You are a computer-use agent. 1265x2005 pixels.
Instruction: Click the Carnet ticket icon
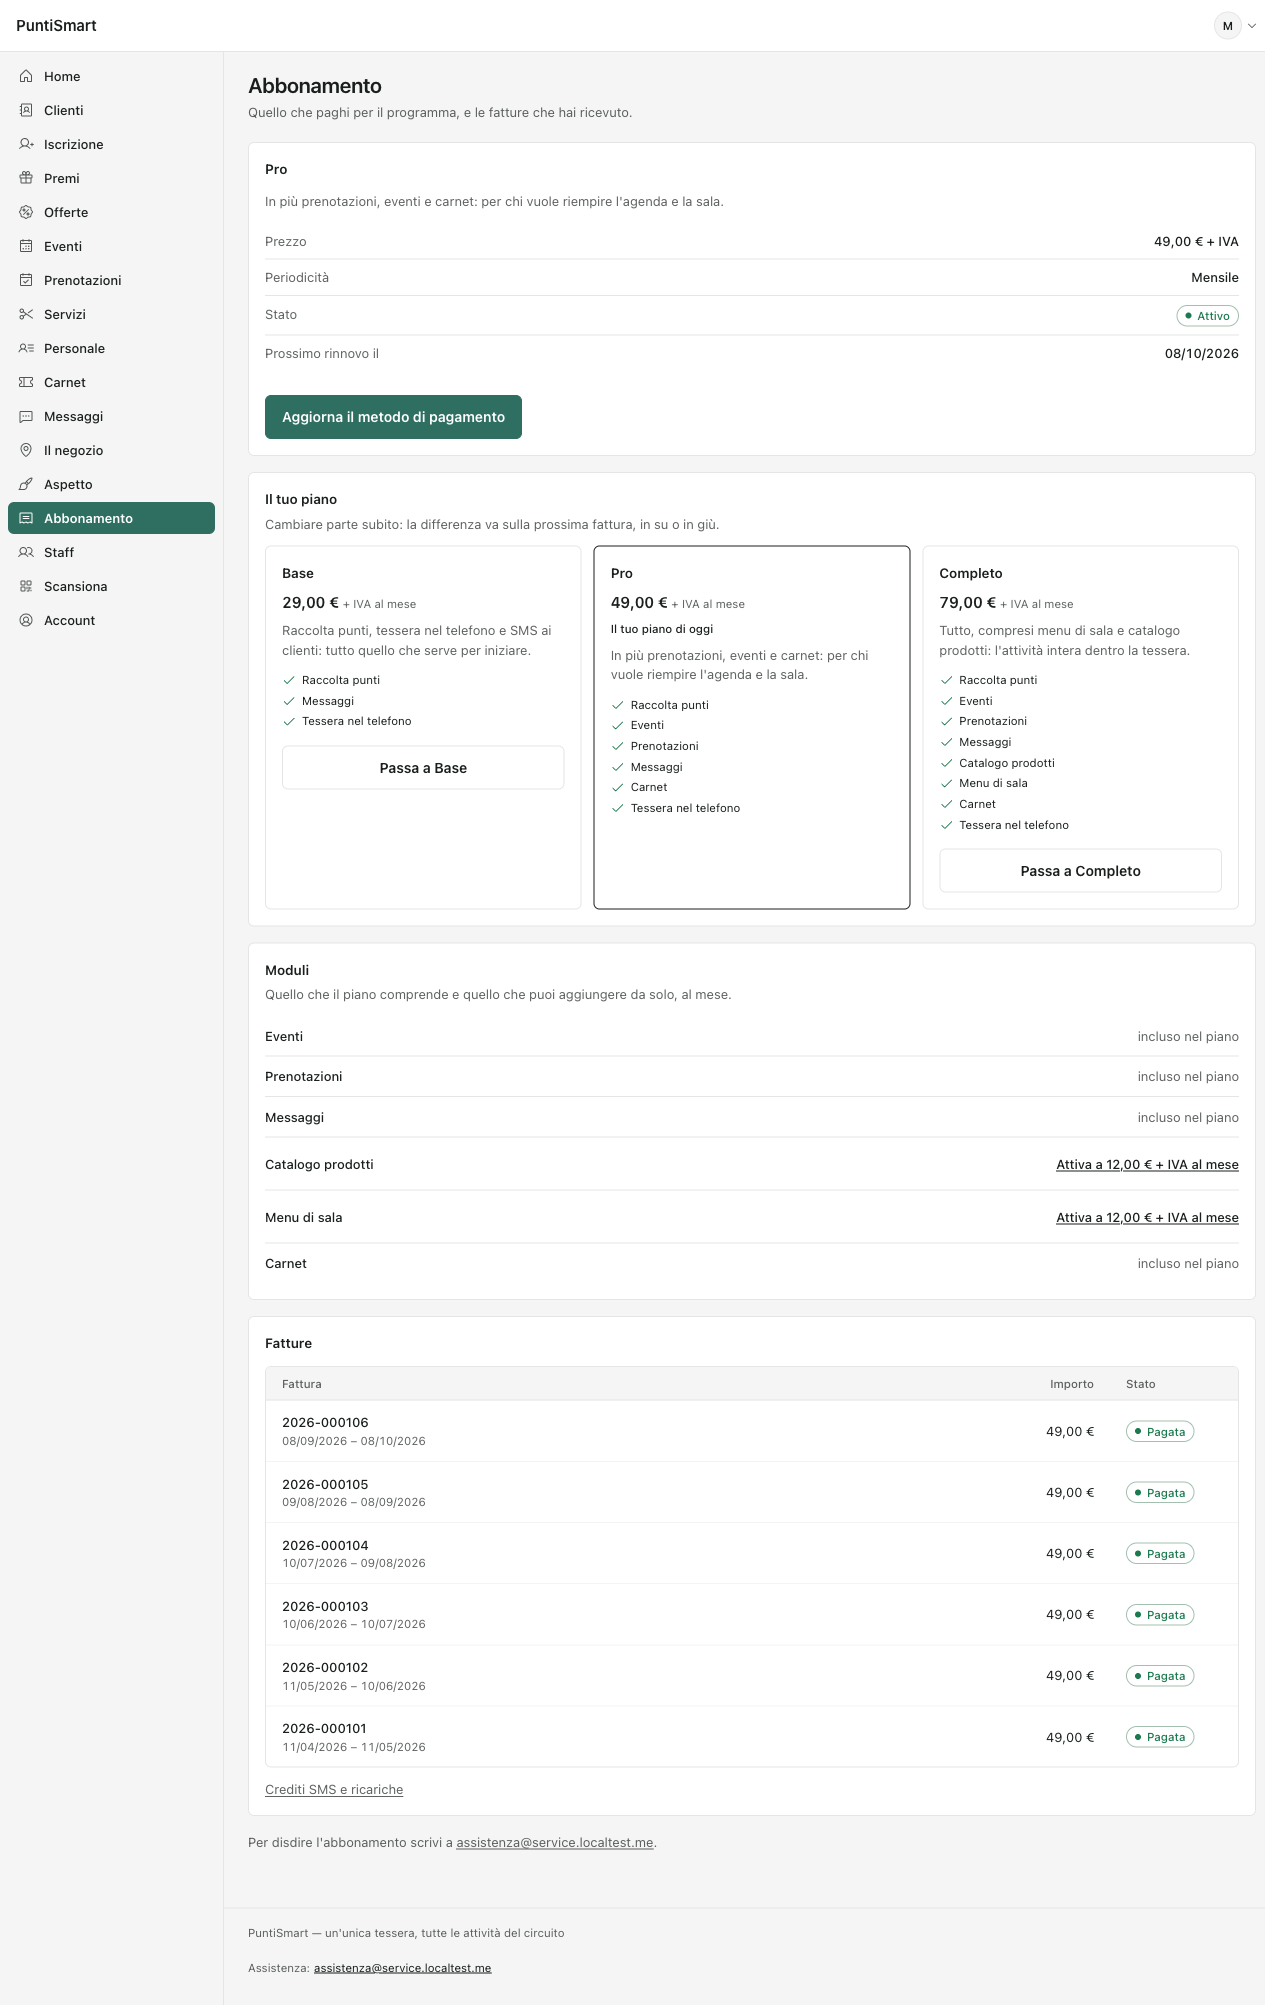[26, 382]
